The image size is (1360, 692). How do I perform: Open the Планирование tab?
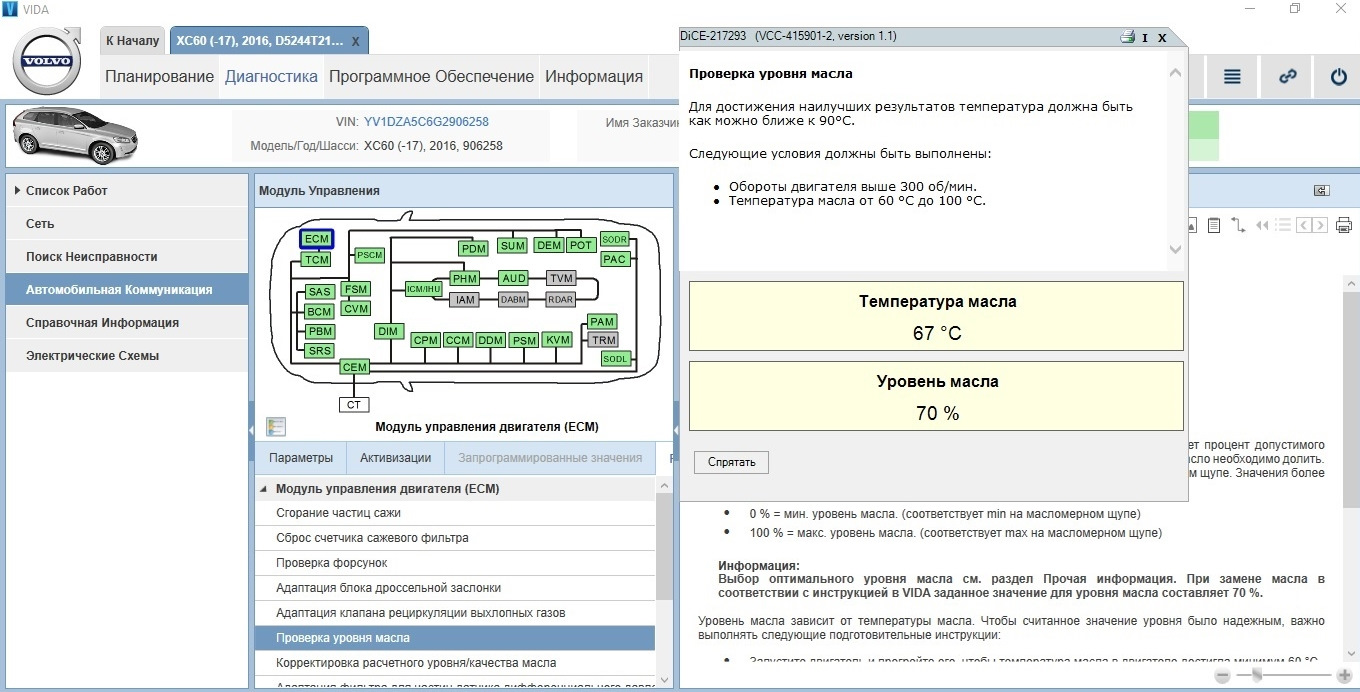[x=160, y=76]
